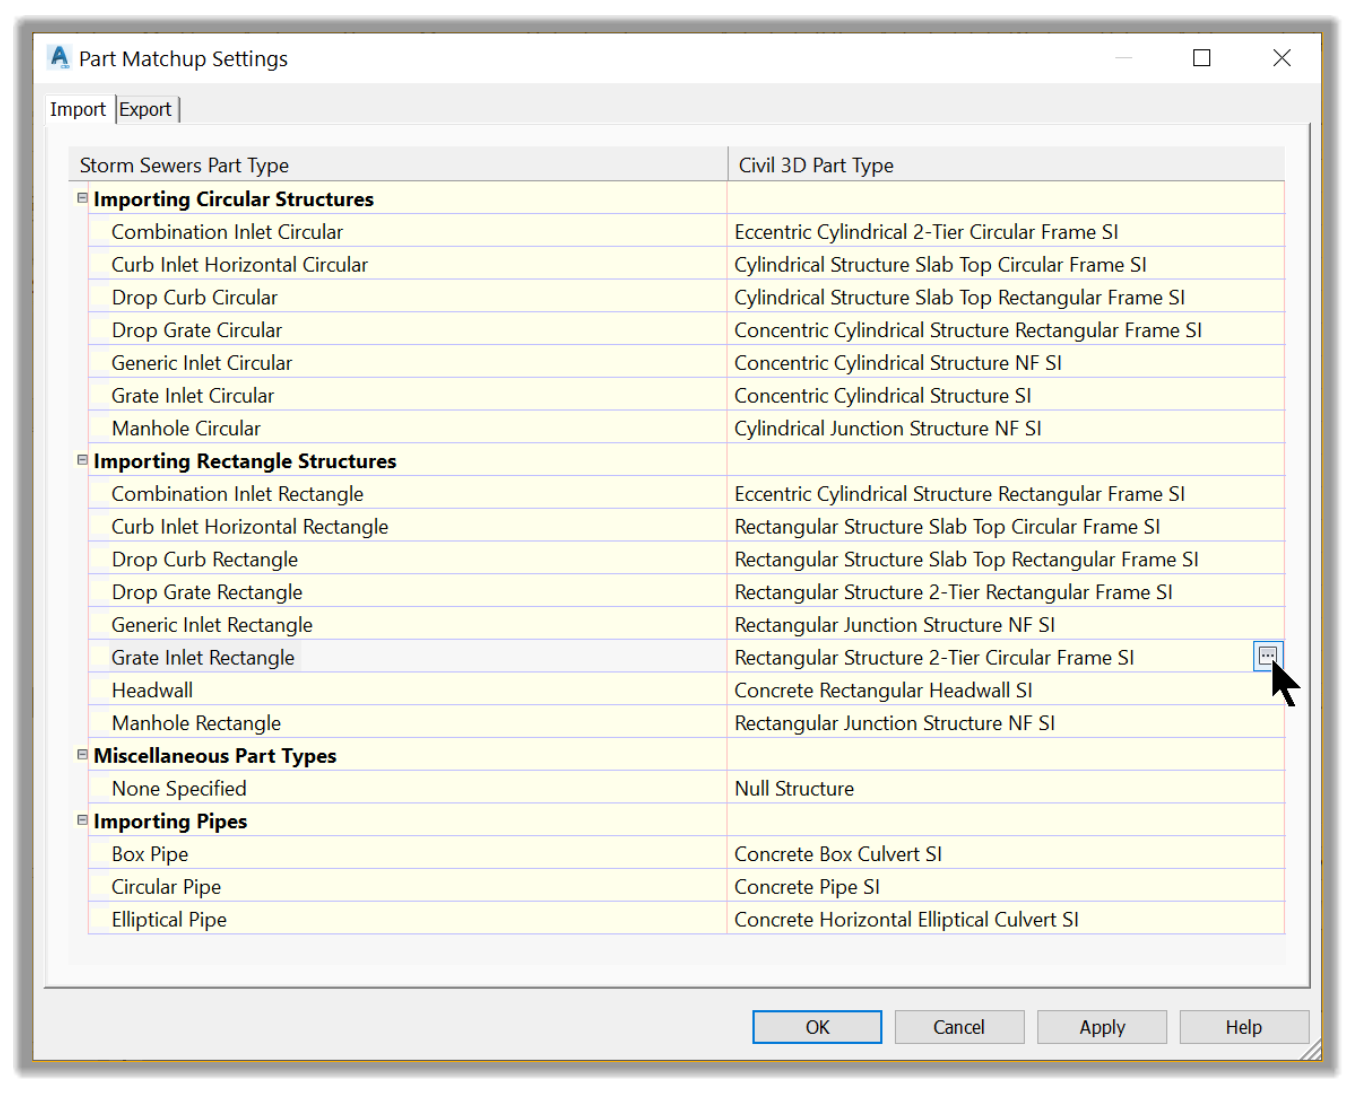
Task: Collapse Importing Circular Structures group
Action: point(83,198)
